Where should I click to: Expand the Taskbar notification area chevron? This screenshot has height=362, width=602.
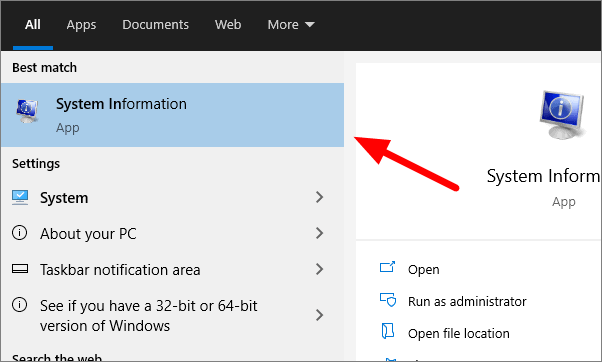click(319, 269)
